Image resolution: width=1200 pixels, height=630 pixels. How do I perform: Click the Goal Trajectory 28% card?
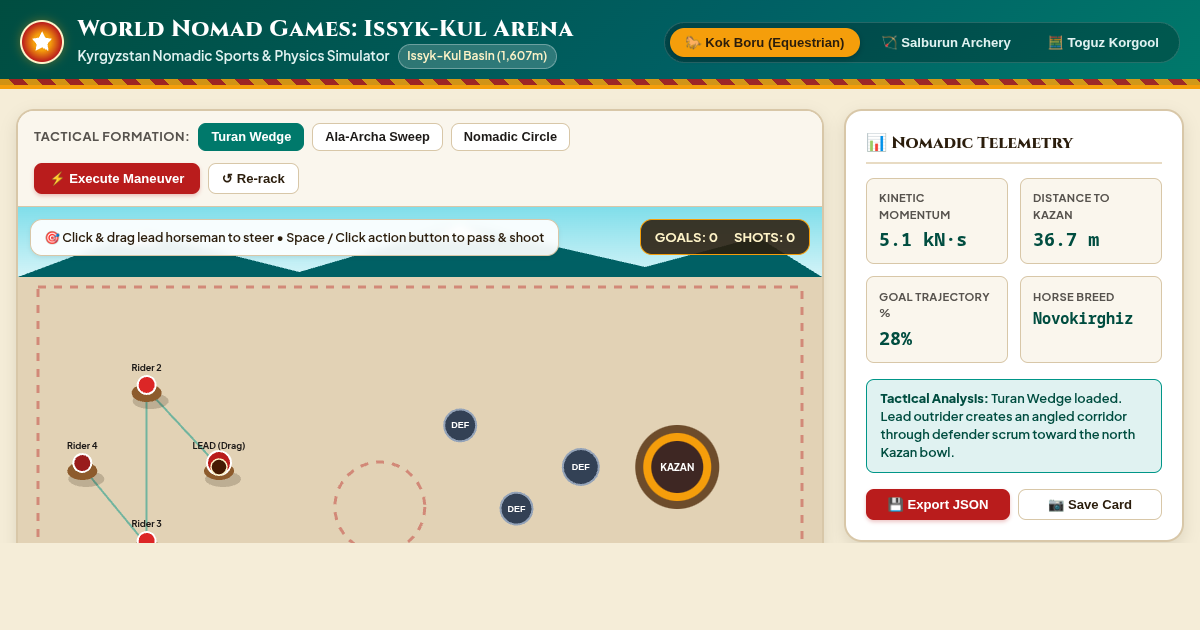point(937,319)
